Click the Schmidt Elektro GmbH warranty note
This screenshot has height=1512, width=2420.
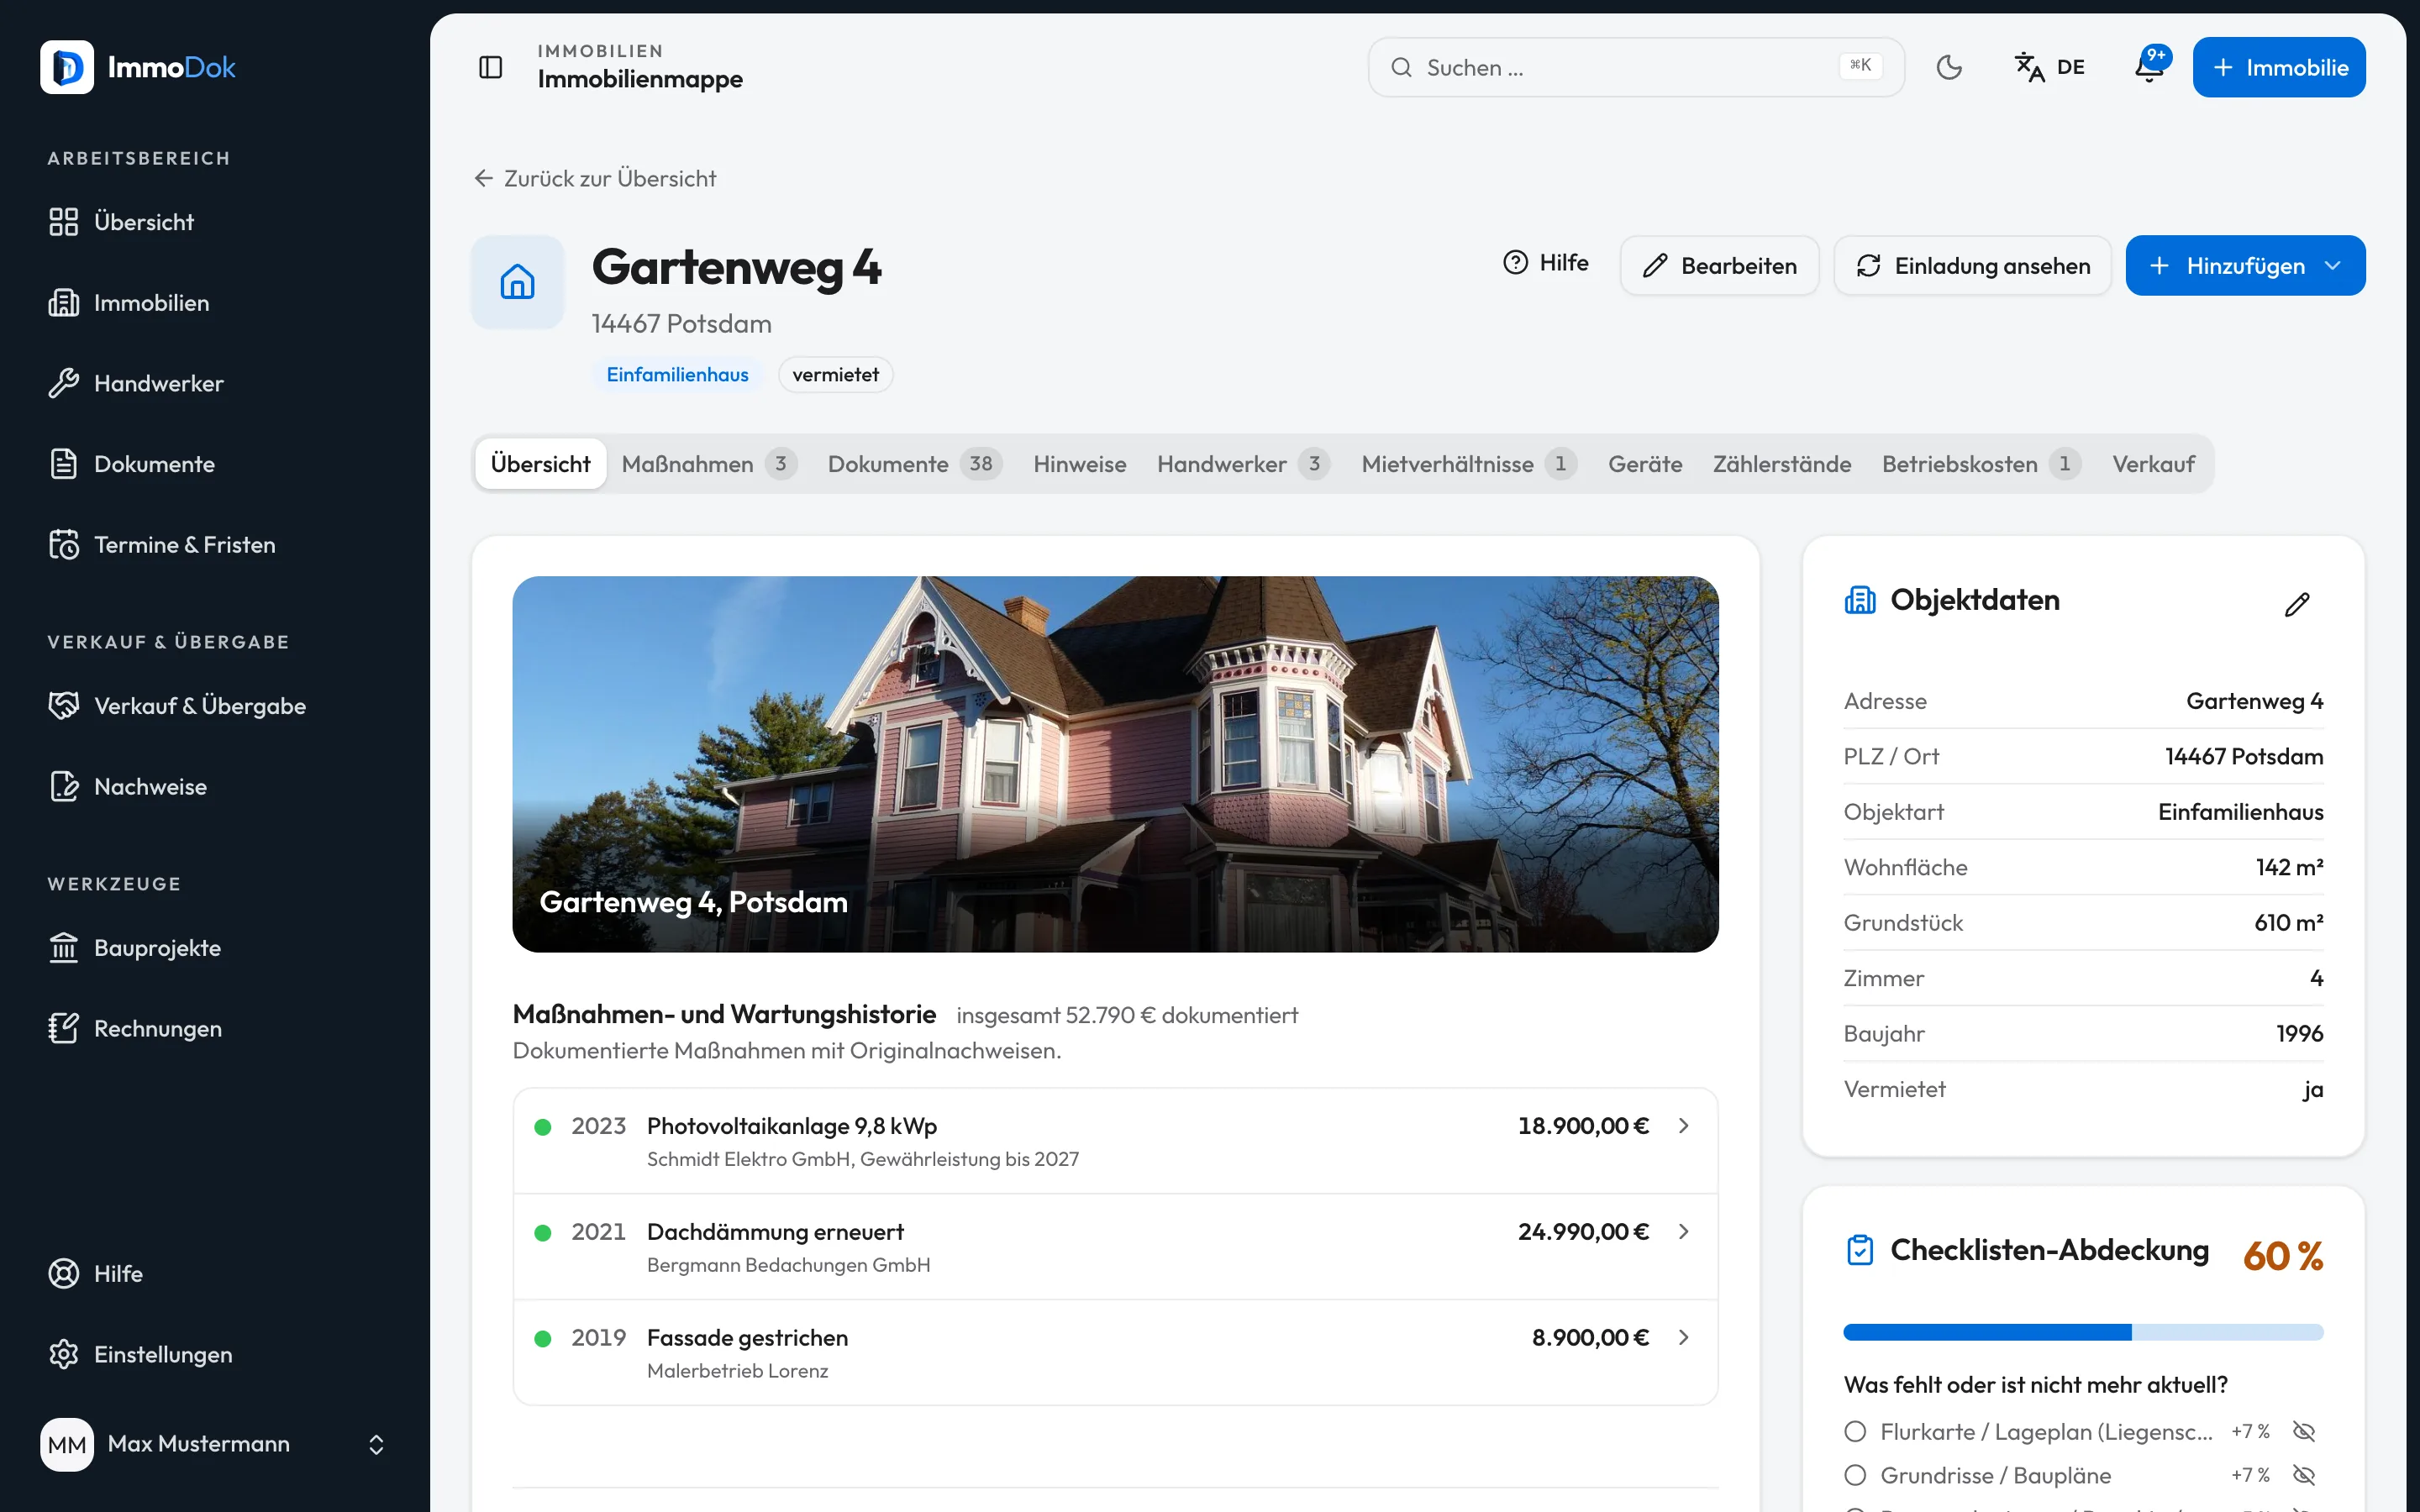click(x=863, y=1159)
